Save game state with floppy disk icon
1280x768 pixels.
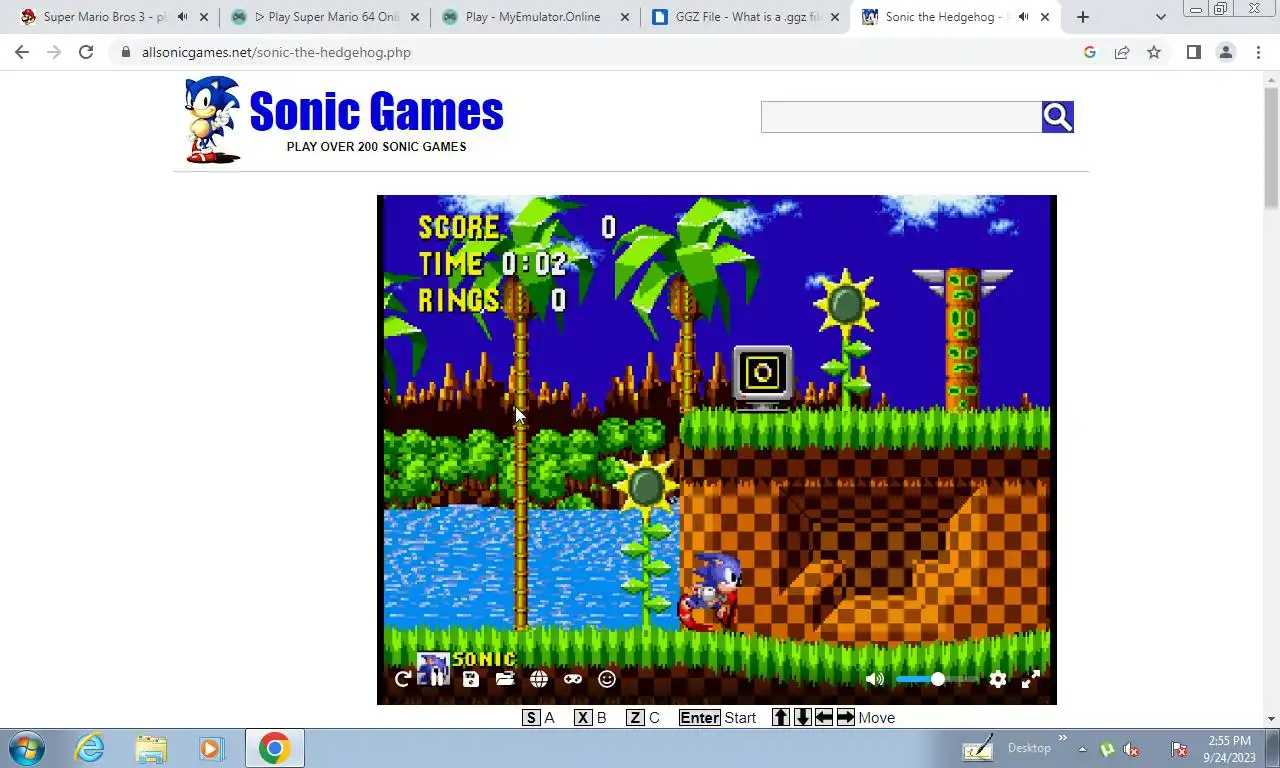pos(471,679)
